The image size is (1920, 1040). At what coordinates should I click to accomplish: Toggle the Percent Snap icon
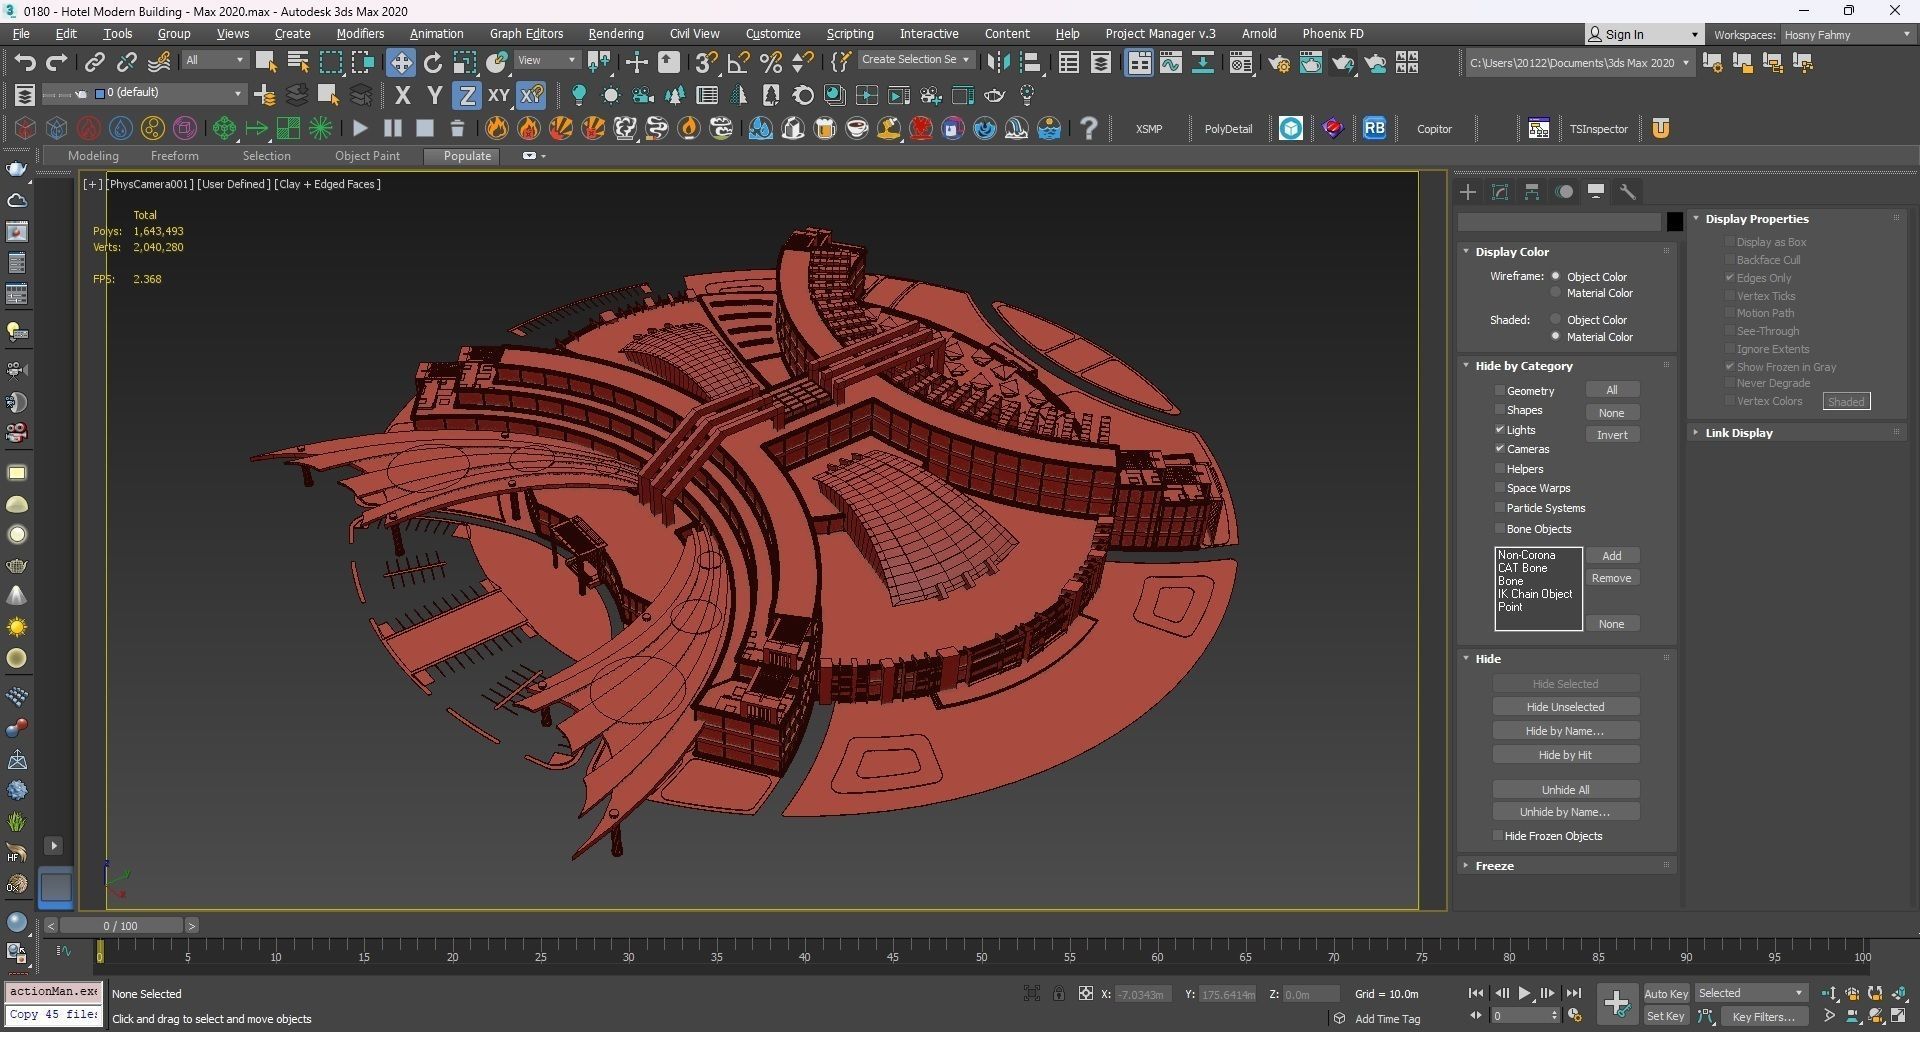[771, 63]
